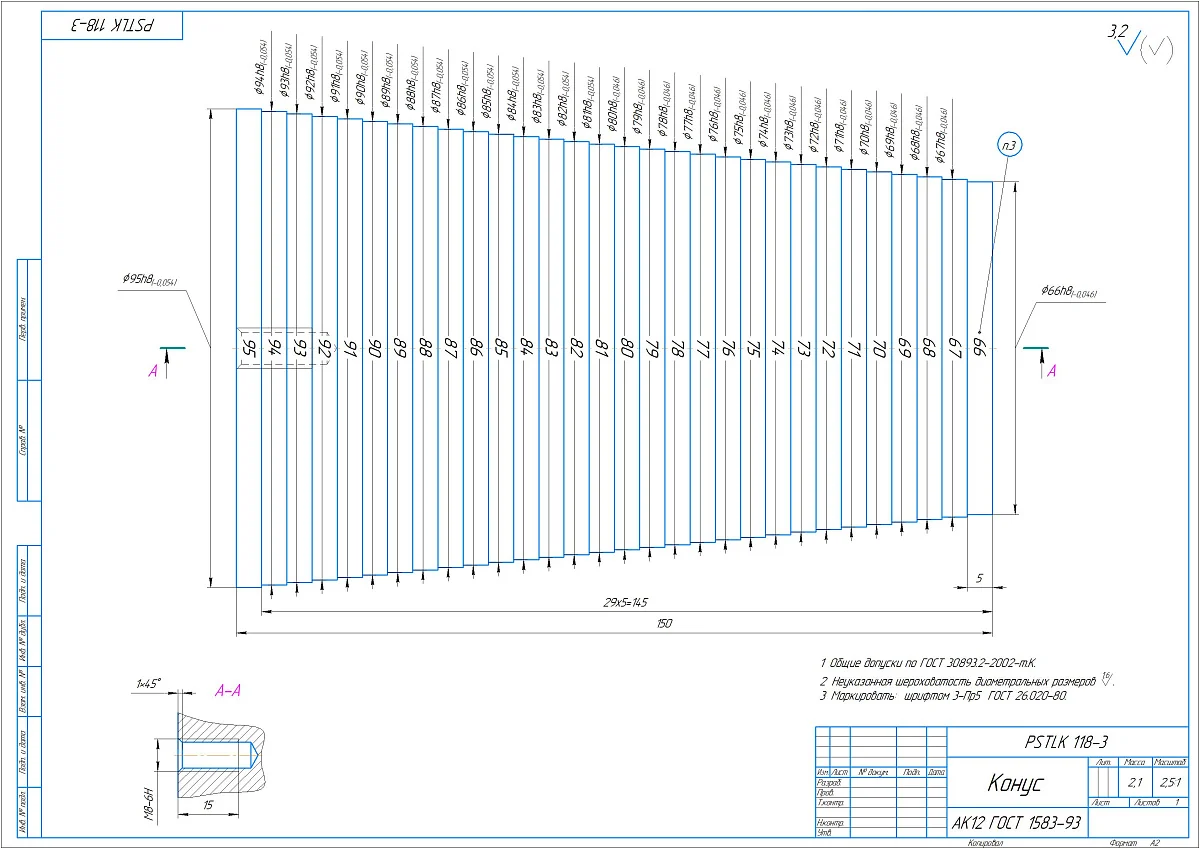
Task: Select the roughness symbol in note 2
Action: [1107, 680]
